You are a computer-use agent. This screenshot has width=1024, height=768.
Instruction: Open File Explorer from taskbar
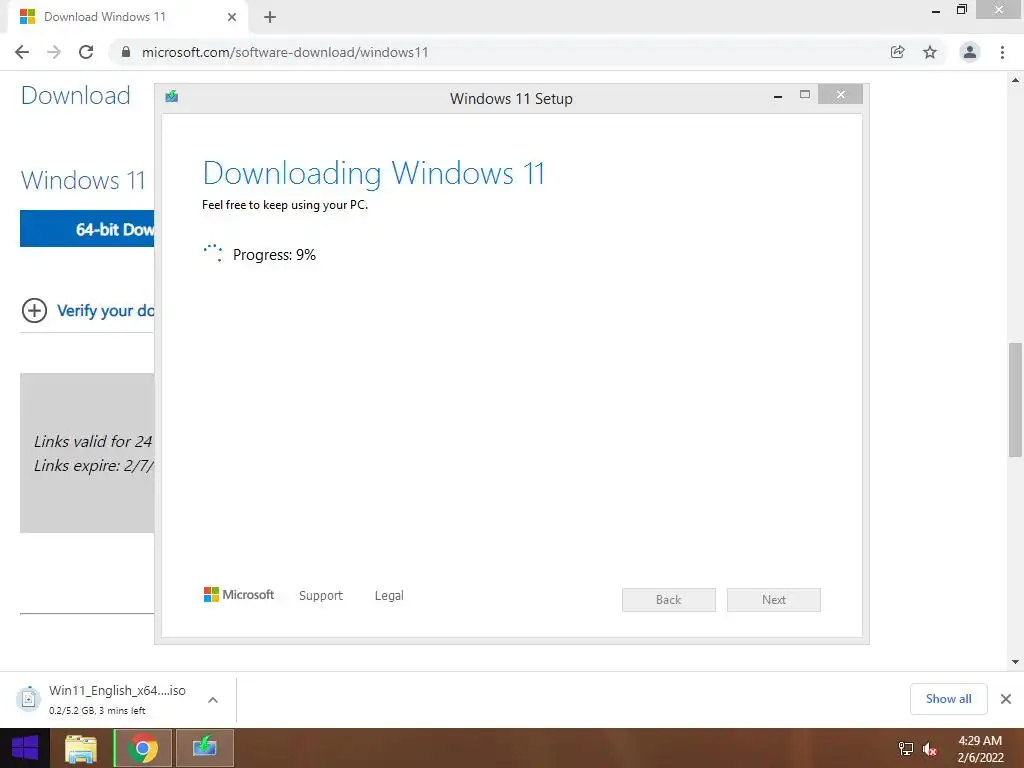pos(81,748)
